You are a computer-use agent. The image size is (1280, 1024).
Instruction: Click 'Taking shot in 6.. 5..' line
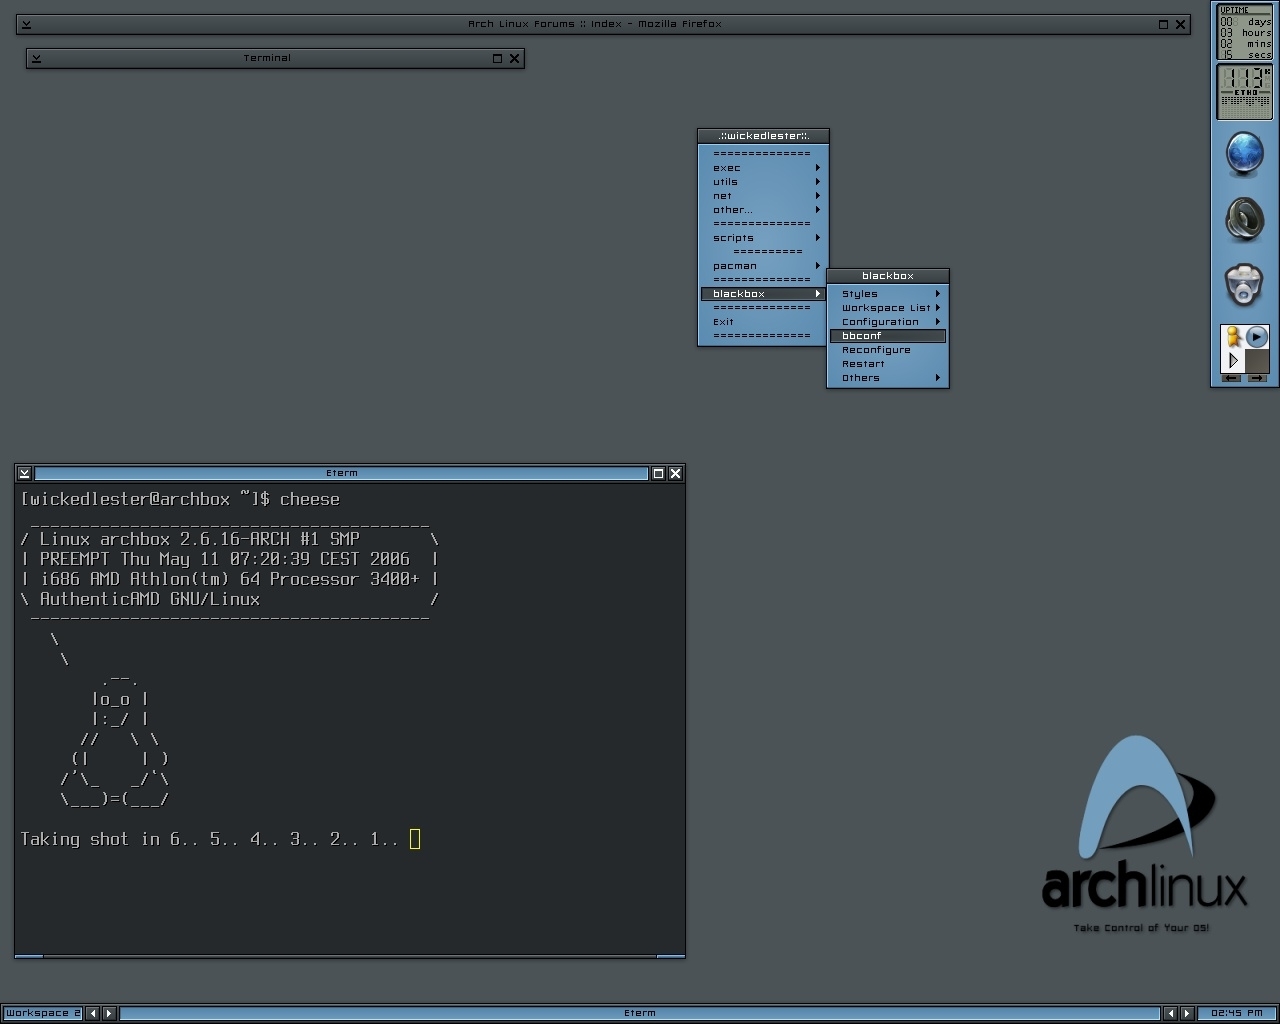(x=210, y=839)
